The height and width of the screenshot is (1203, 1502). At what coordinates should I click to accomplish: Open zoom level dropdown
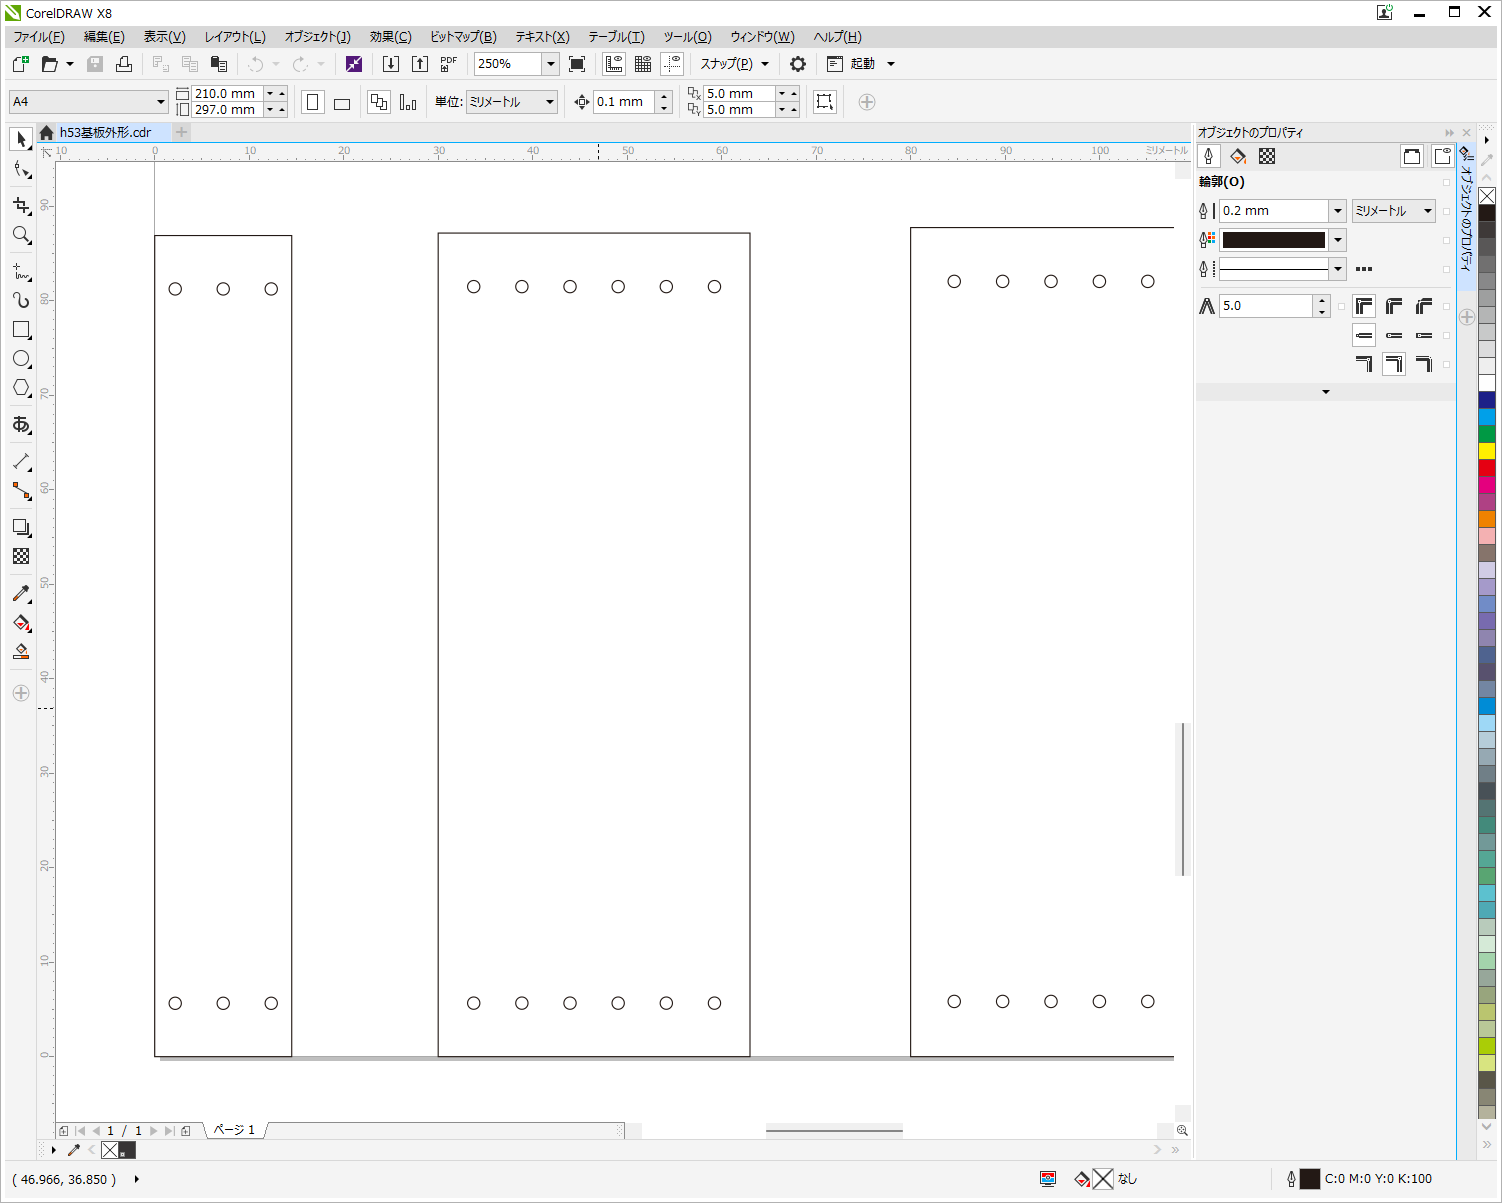pos(550,64)
